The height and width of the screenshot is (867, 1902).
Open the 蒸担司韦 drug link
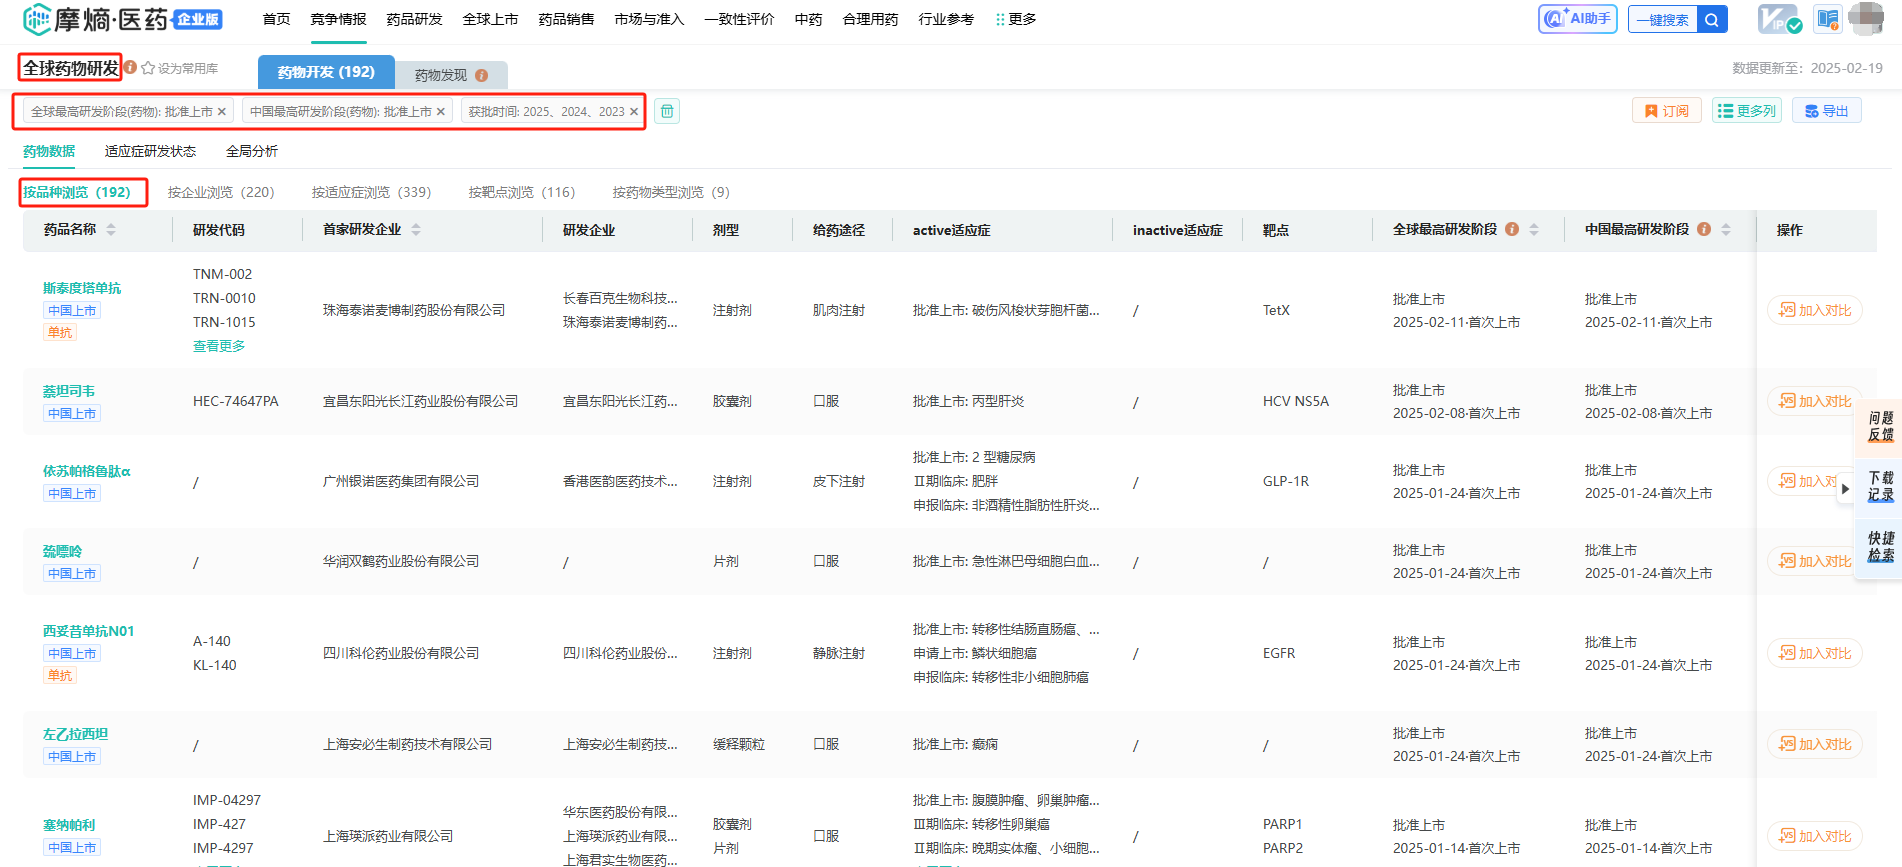(x=69, y=391)
